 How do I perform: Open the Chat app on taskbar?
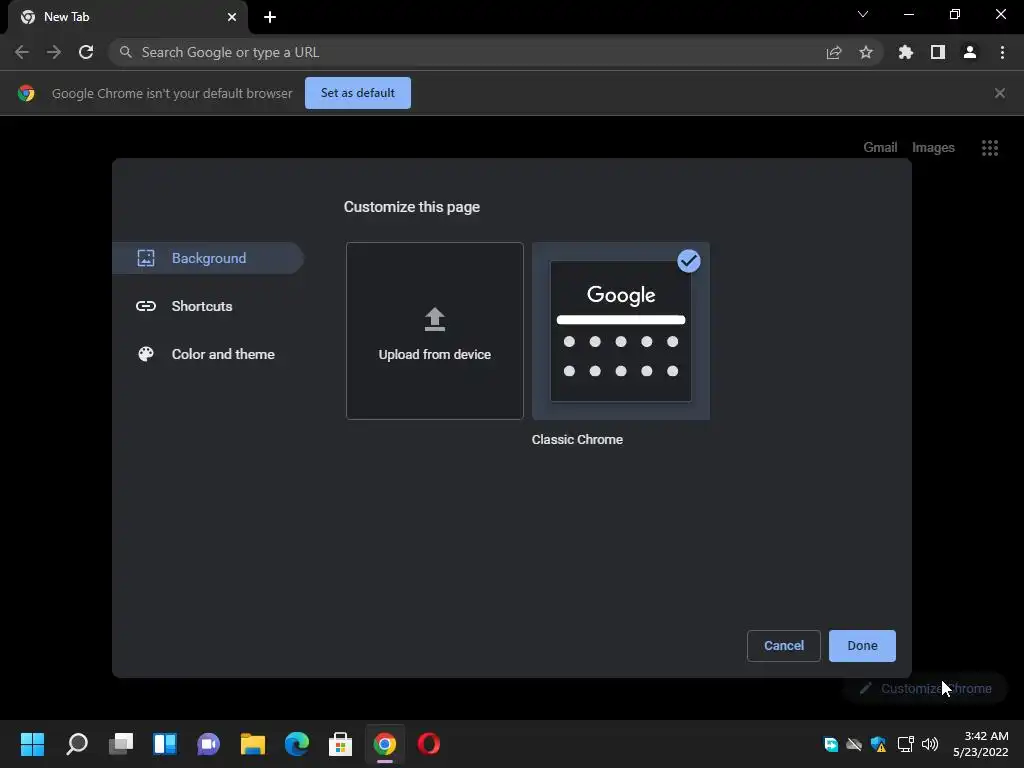(208, 744)
